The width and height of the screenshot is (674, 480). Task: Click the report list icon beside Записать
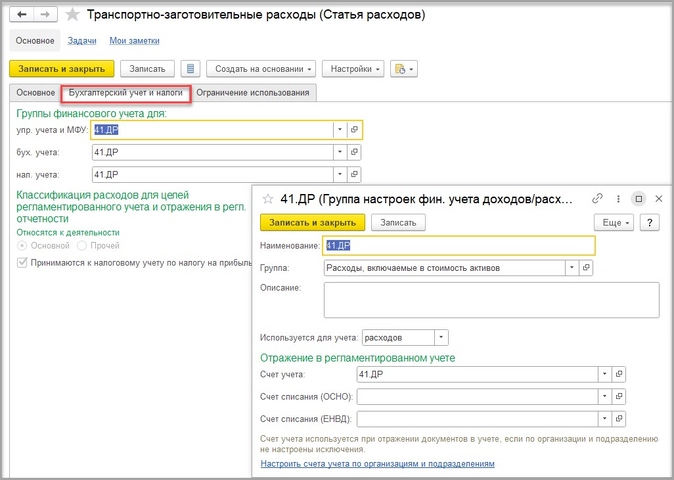click(191, 69)
